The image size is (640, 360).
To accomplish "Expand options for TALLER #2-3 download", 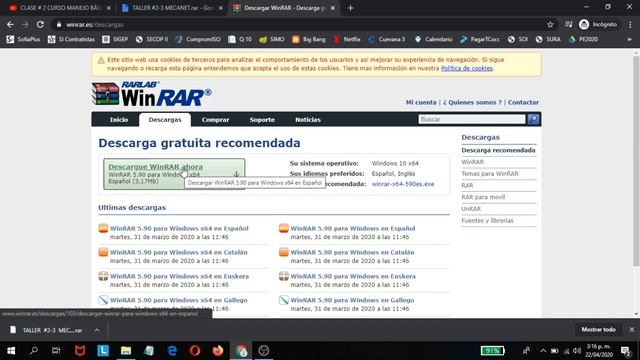I will click(97, 330).
